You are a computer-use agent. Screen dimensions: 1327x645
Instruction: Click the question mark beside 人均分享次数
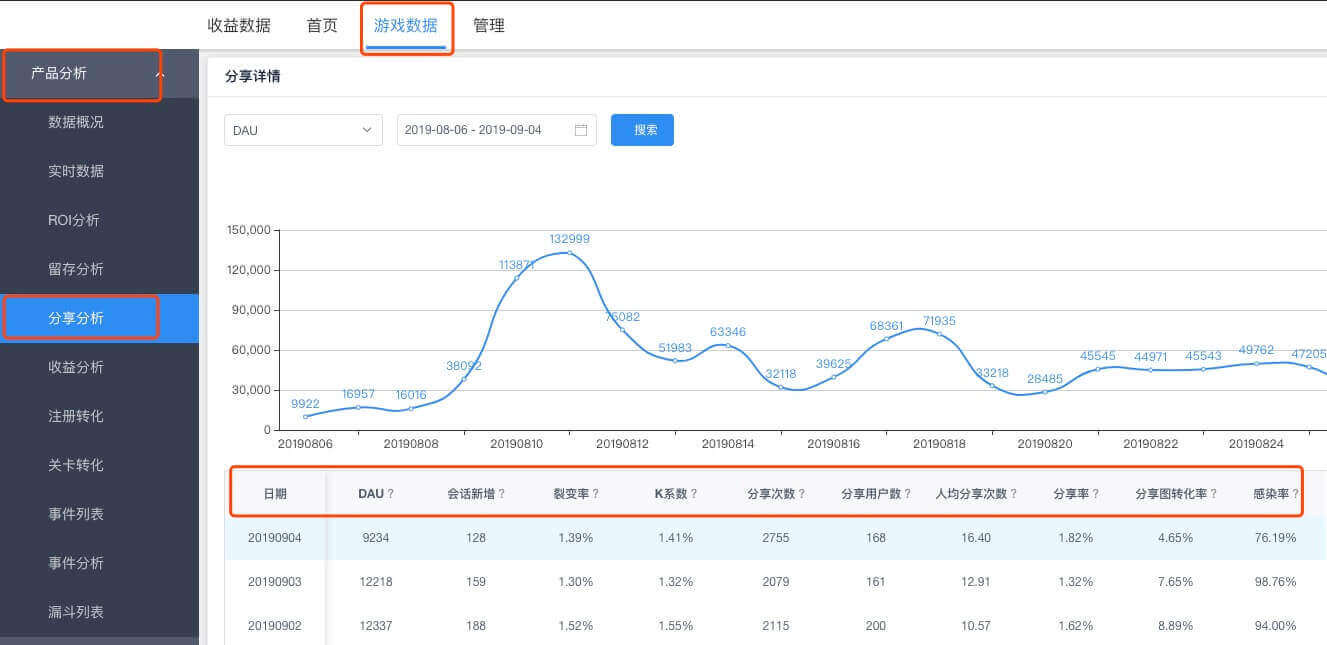pyautogui.click(x=1013, y=494)
